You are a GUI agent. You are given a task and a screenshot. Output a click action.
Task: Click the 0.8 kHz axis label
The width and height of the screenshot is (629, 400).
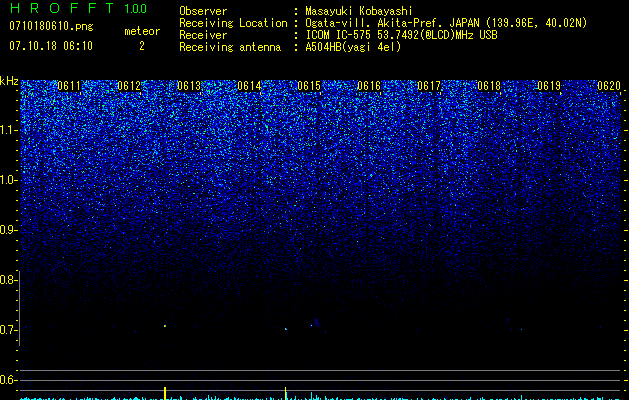click(x=8, y=280)
